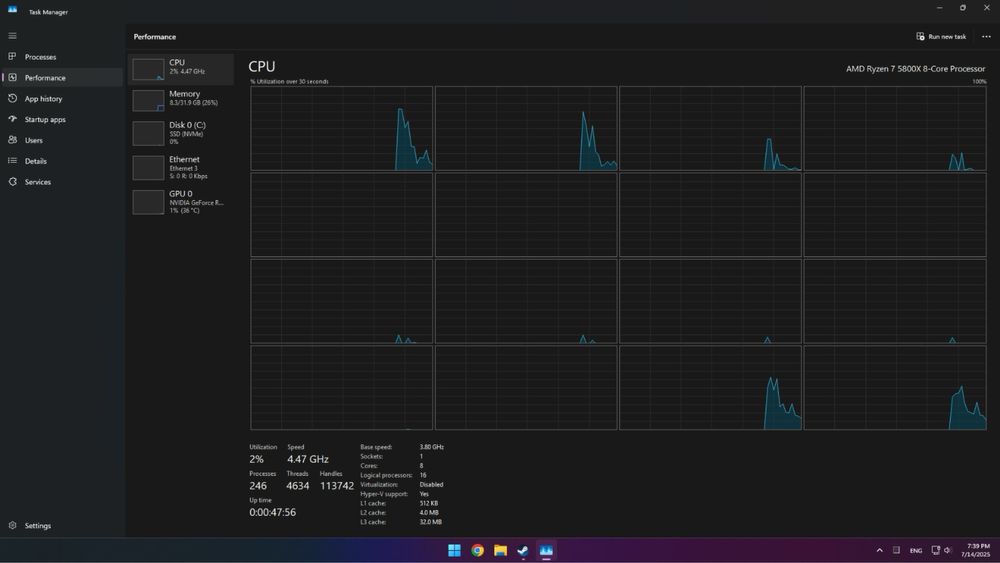This screenshot has width=1000, height=563.
Task: Click the L3 cache 32.0 MB value
Action: [x=430, y=522]
